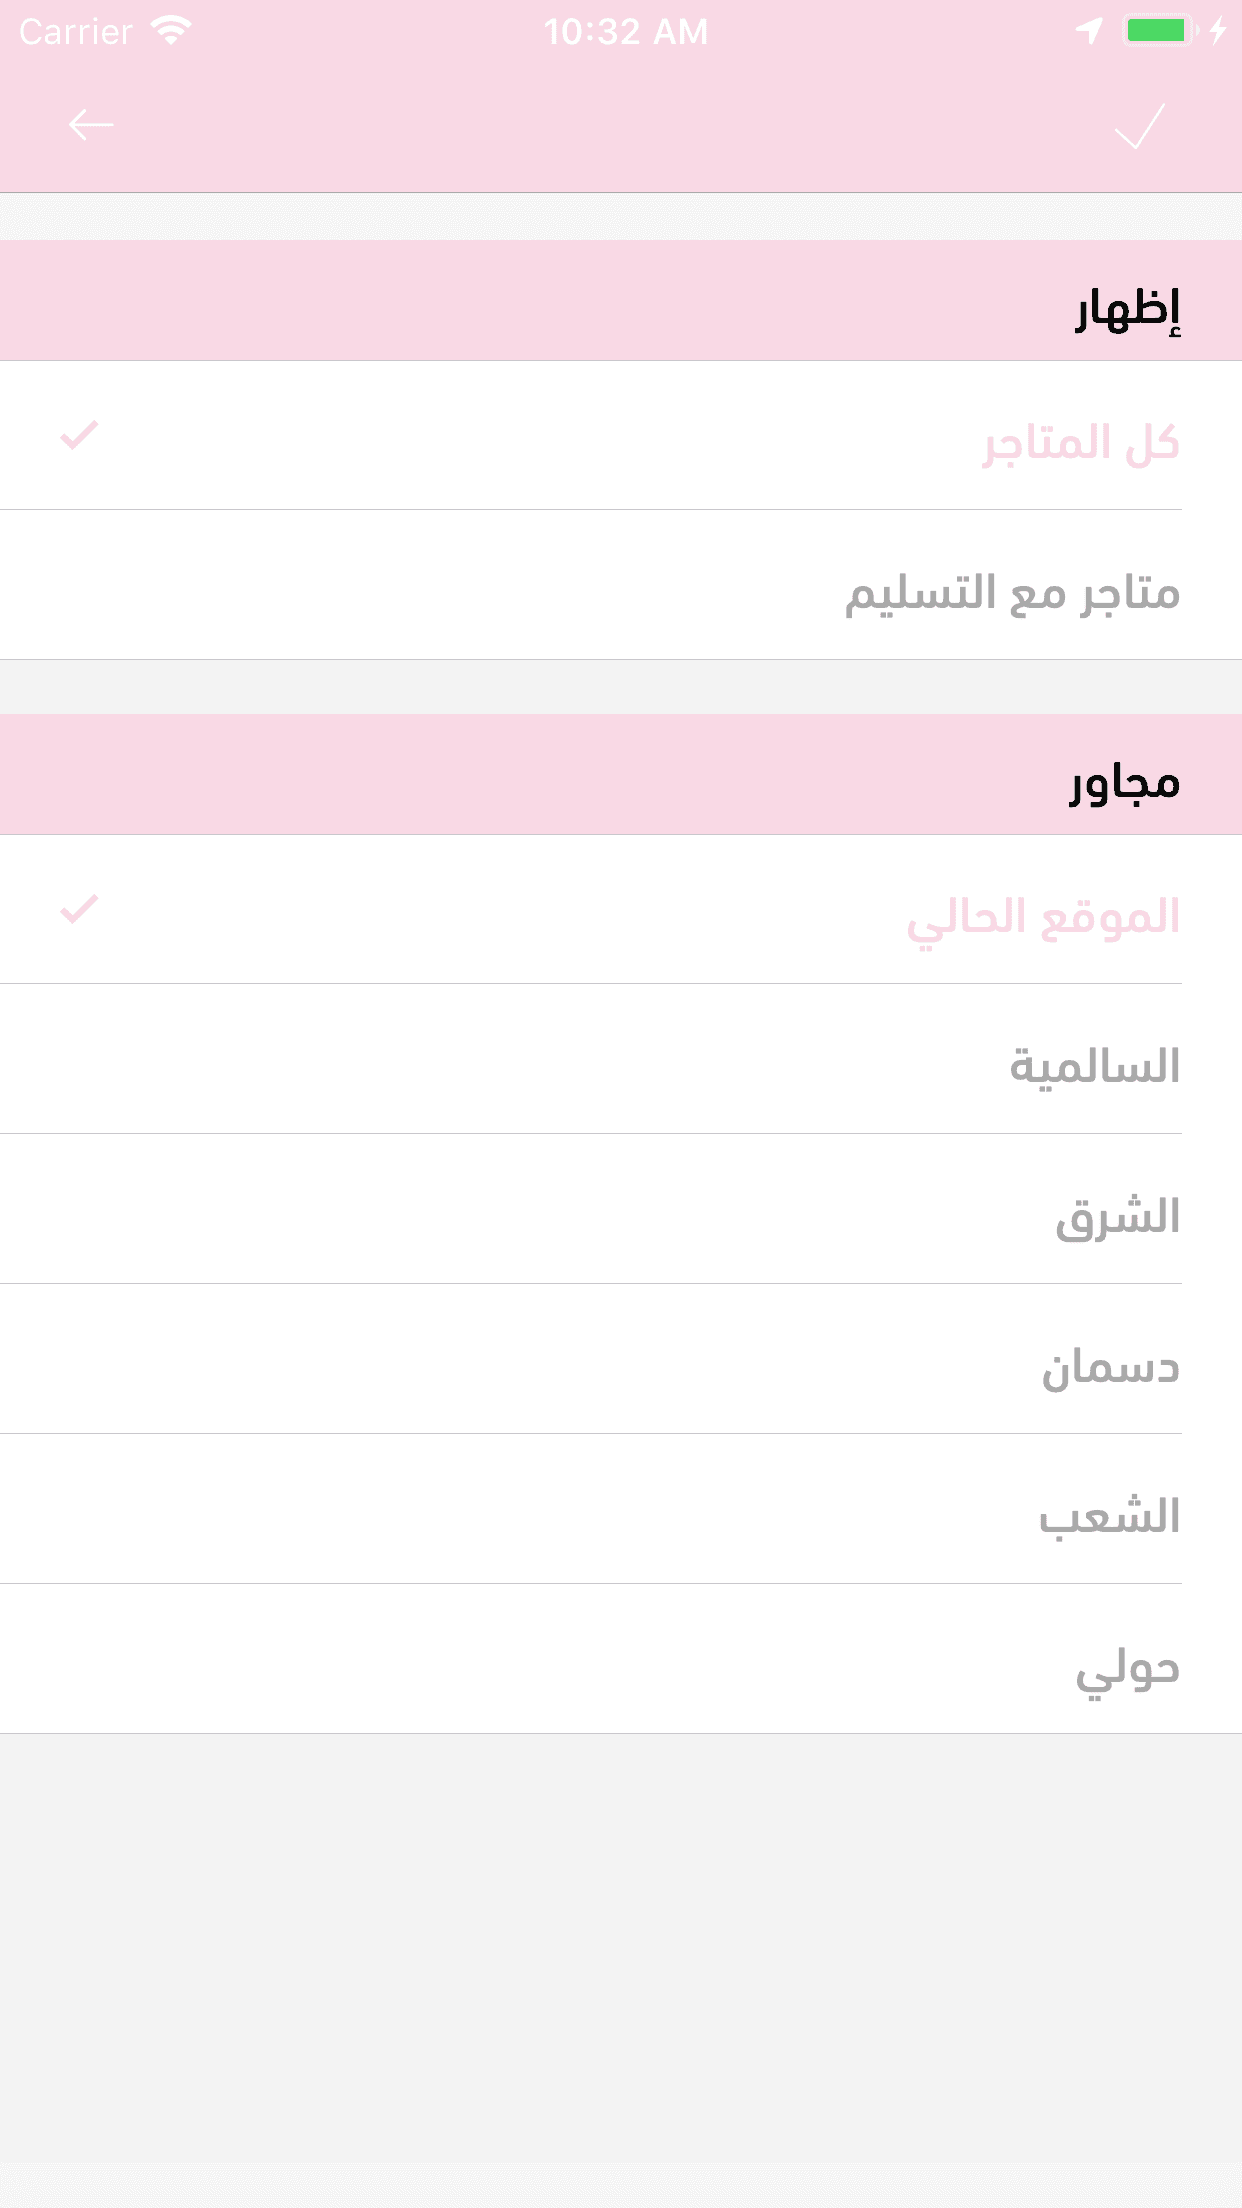Tap the Carrier label in status bar
This screenshot has height=2208, width=1242.
(x=76, y=32)
